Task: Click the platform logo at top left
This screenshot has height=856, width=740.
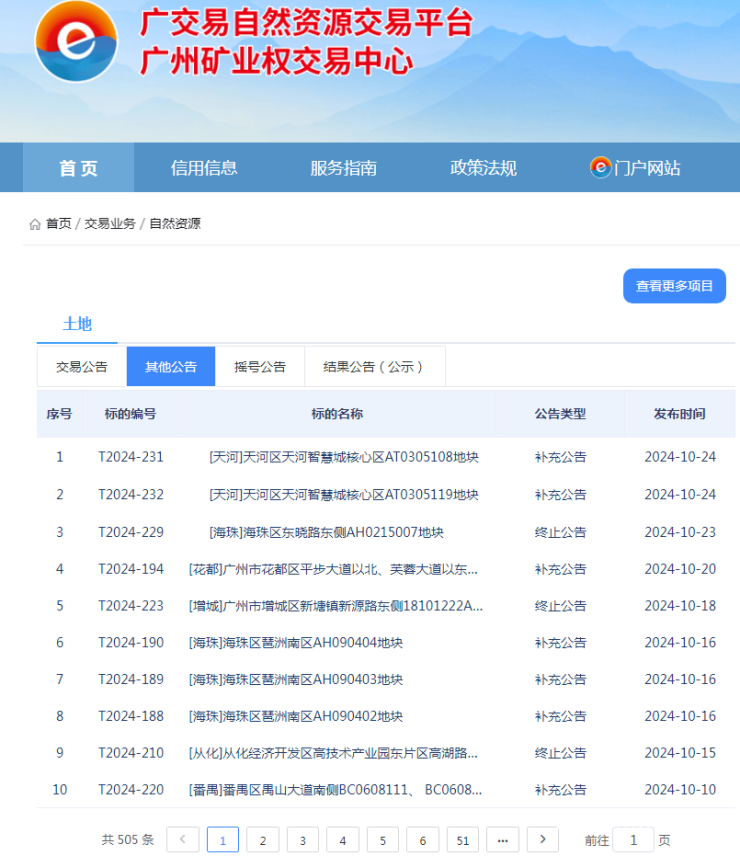Action: click(x=76, y=40)
